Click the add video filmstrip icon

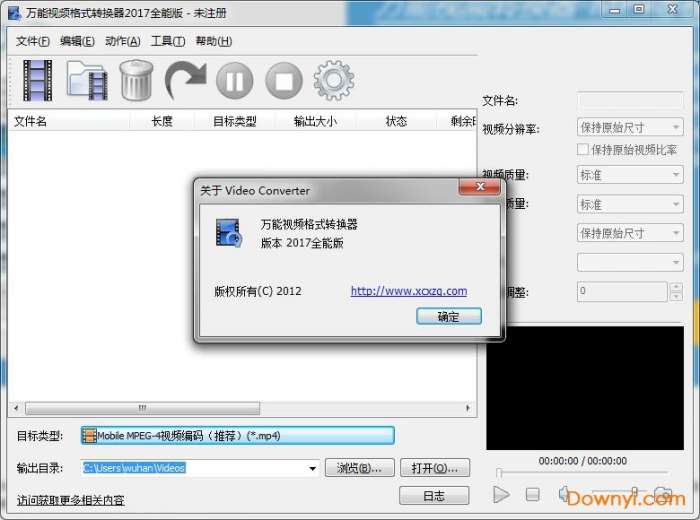(38, 80)
